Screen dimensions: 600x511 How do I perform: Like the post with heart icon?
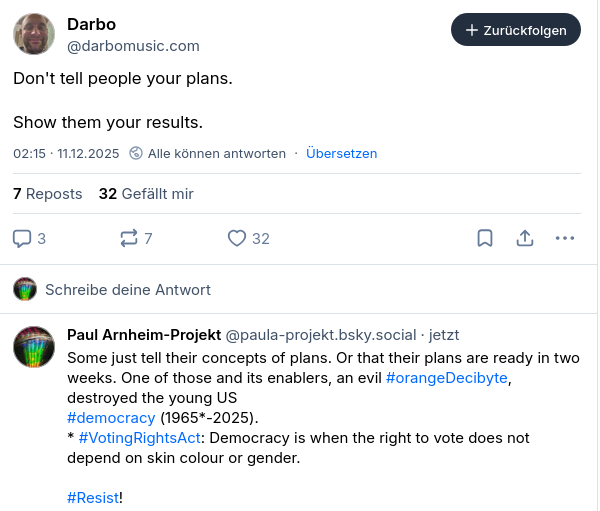(x=237, y=238)
